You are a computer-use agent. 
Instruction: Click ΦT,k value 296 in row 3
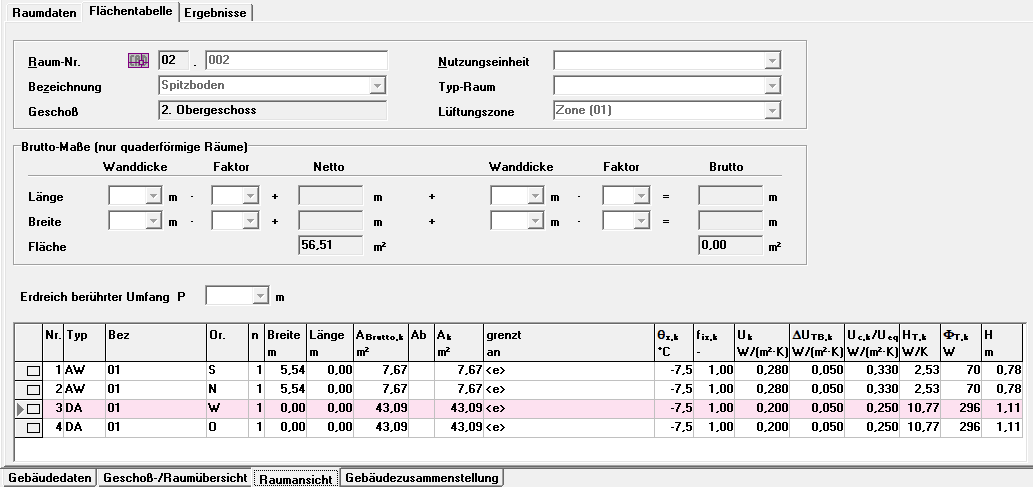(x=961, y=409)
